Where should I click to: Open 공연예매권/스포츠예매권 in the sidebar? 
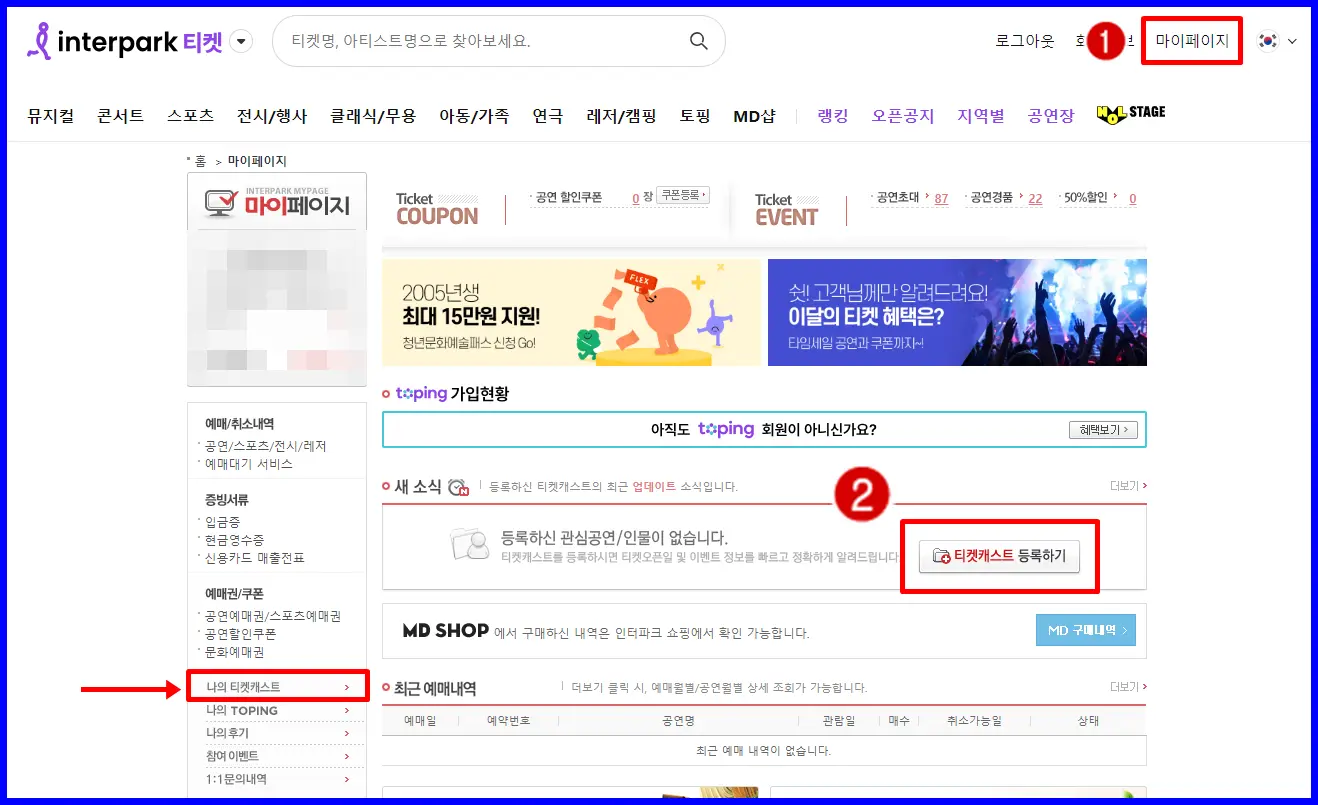[272, 616]
